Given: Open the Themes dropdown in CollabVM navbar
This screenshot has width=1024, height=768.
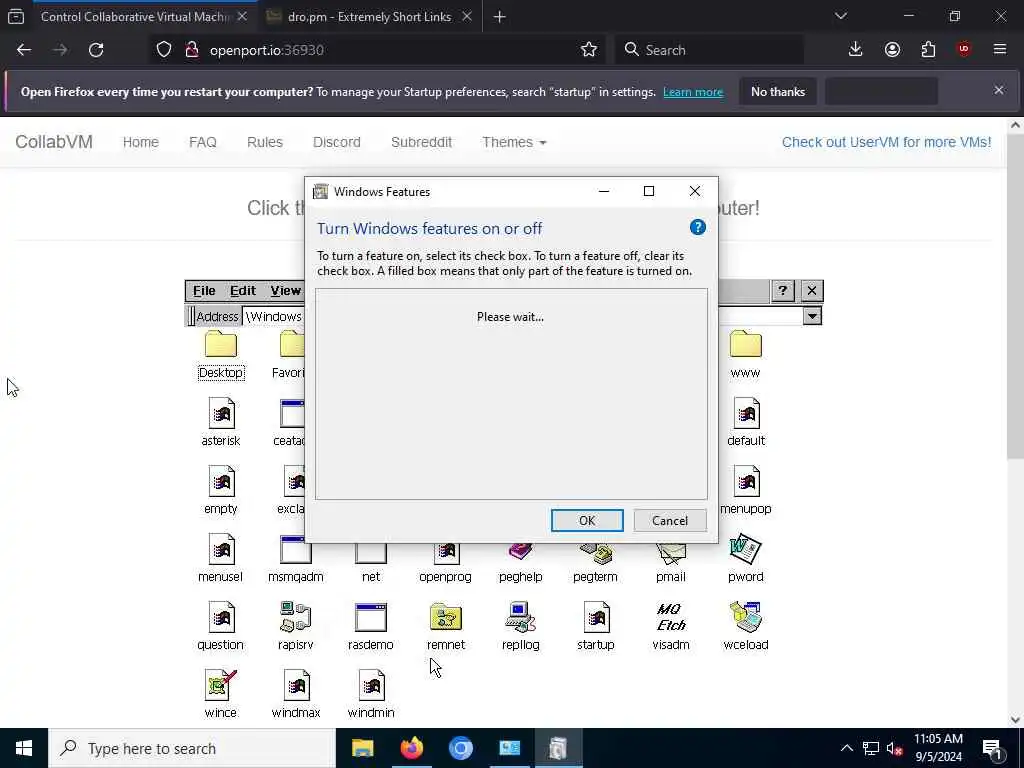Looking at the screenshot, I should point(514,142).
